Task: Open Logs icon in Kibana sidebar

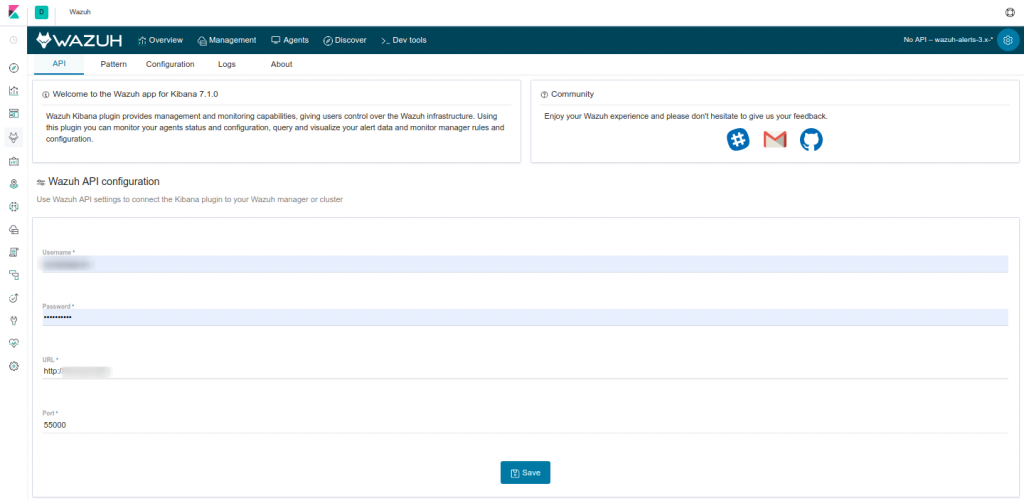Action: point(14,252)
